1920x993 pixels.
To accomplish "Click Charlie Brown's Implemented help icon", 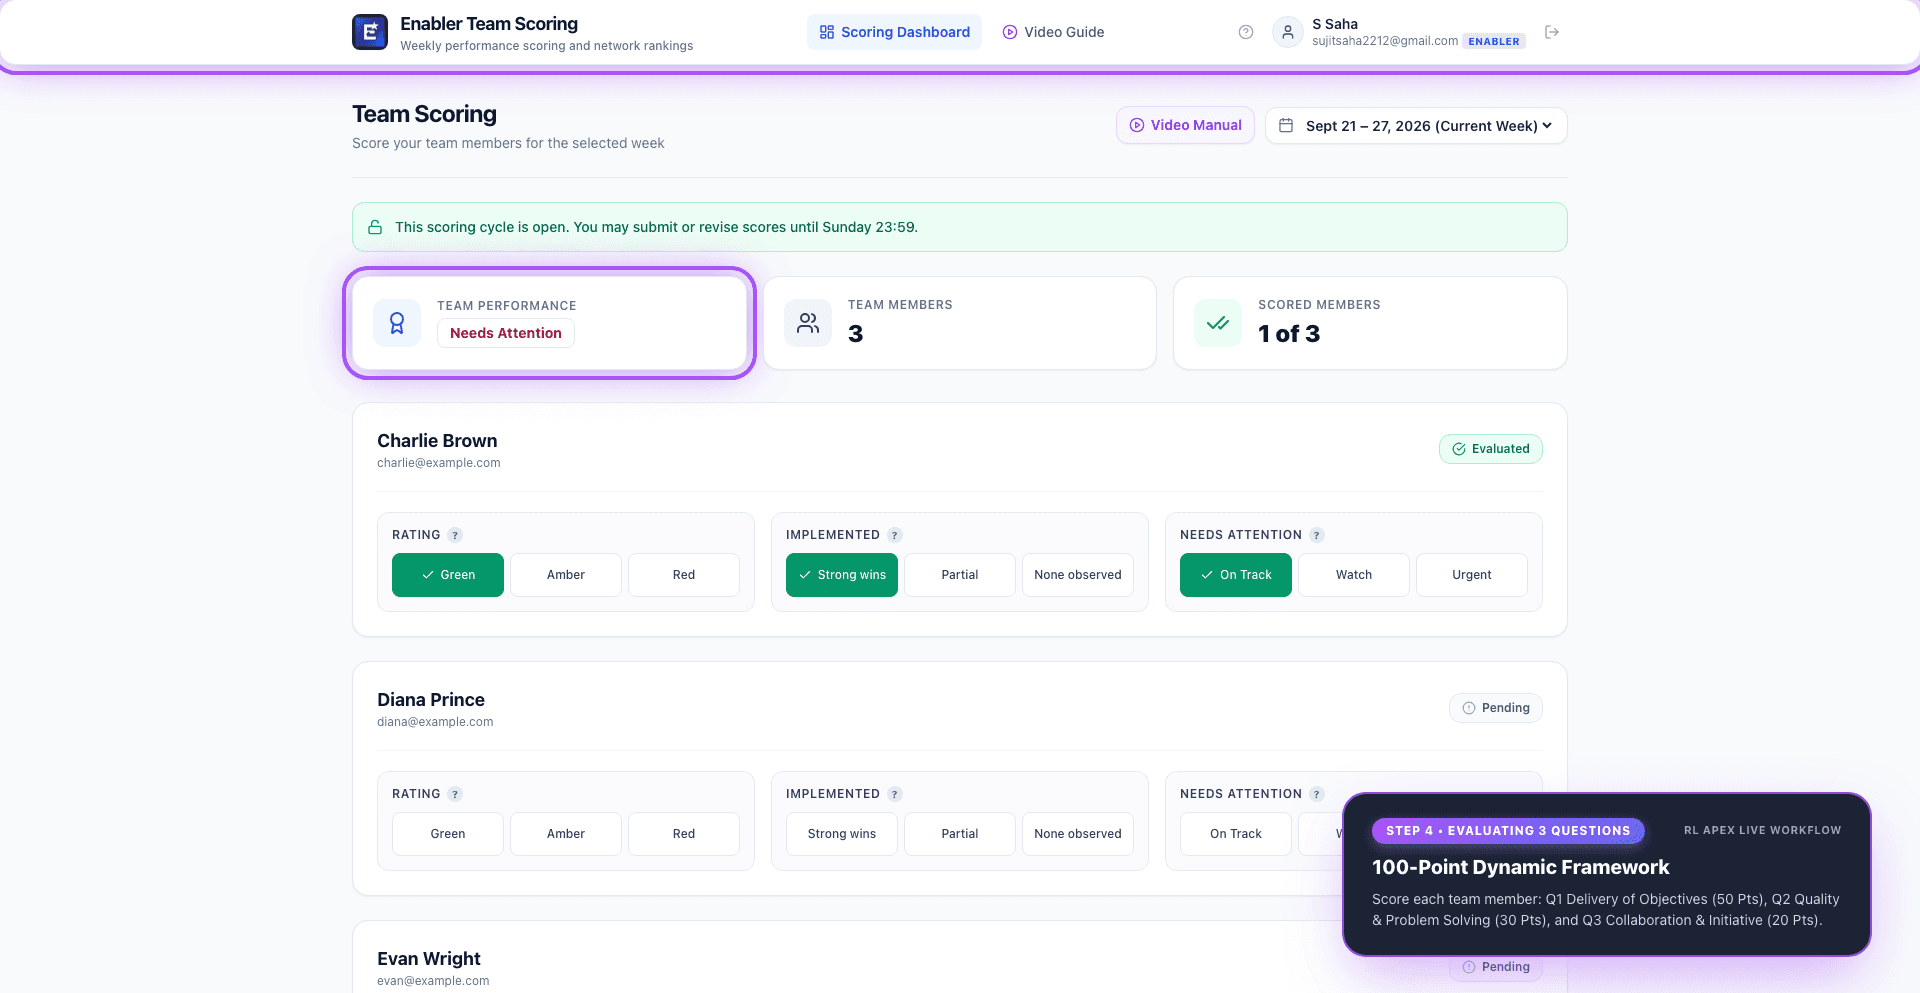I will pos(895,535).
